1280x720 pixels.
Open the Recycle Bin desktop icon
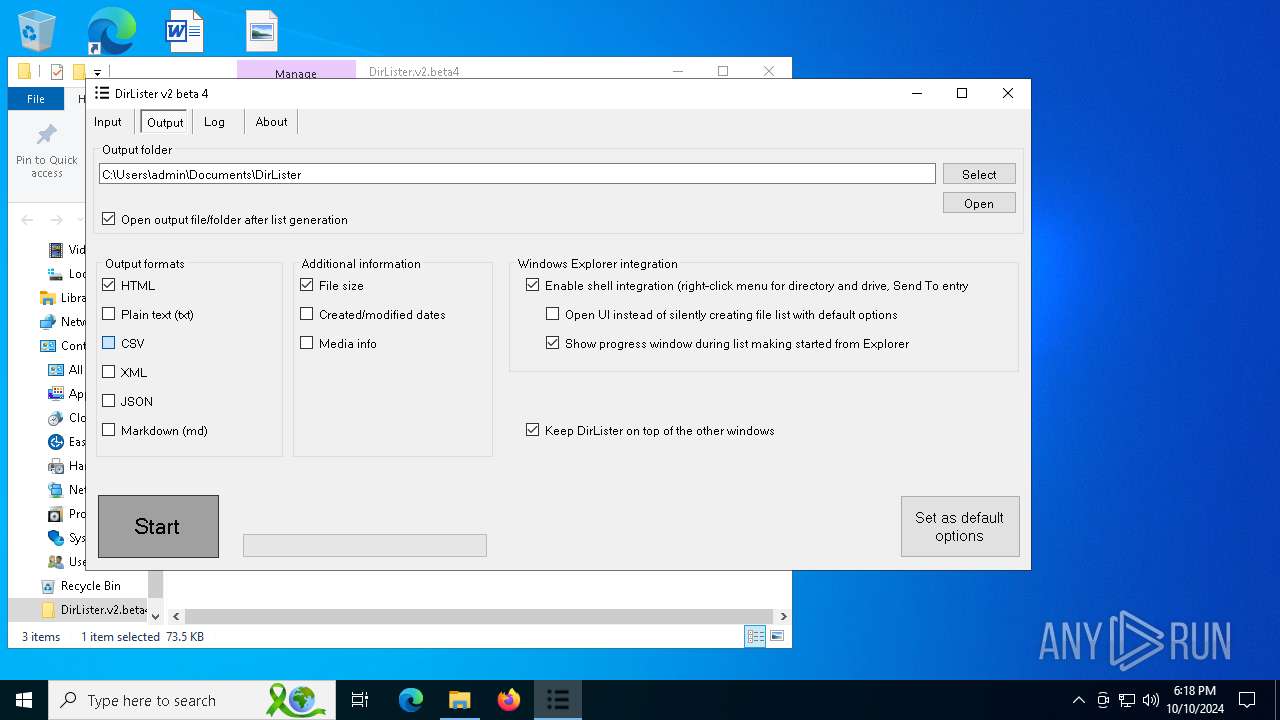[37, 30]
